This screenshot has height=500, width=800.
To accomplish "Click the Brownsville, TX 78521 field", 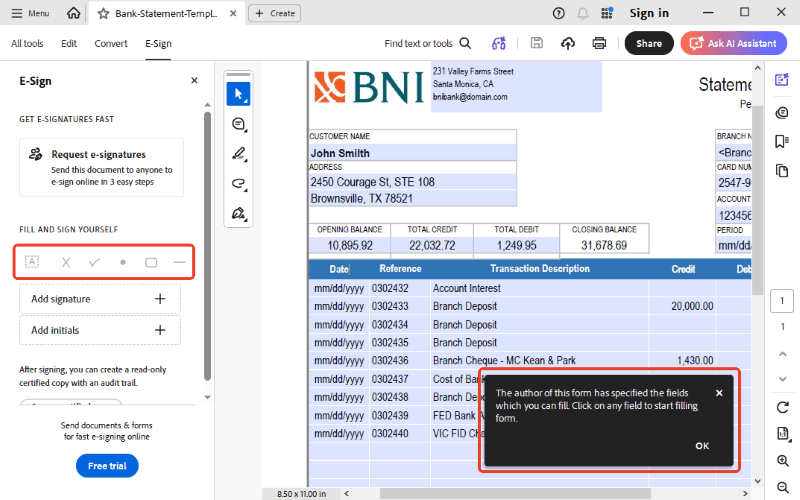I will (x=412, y=198).
